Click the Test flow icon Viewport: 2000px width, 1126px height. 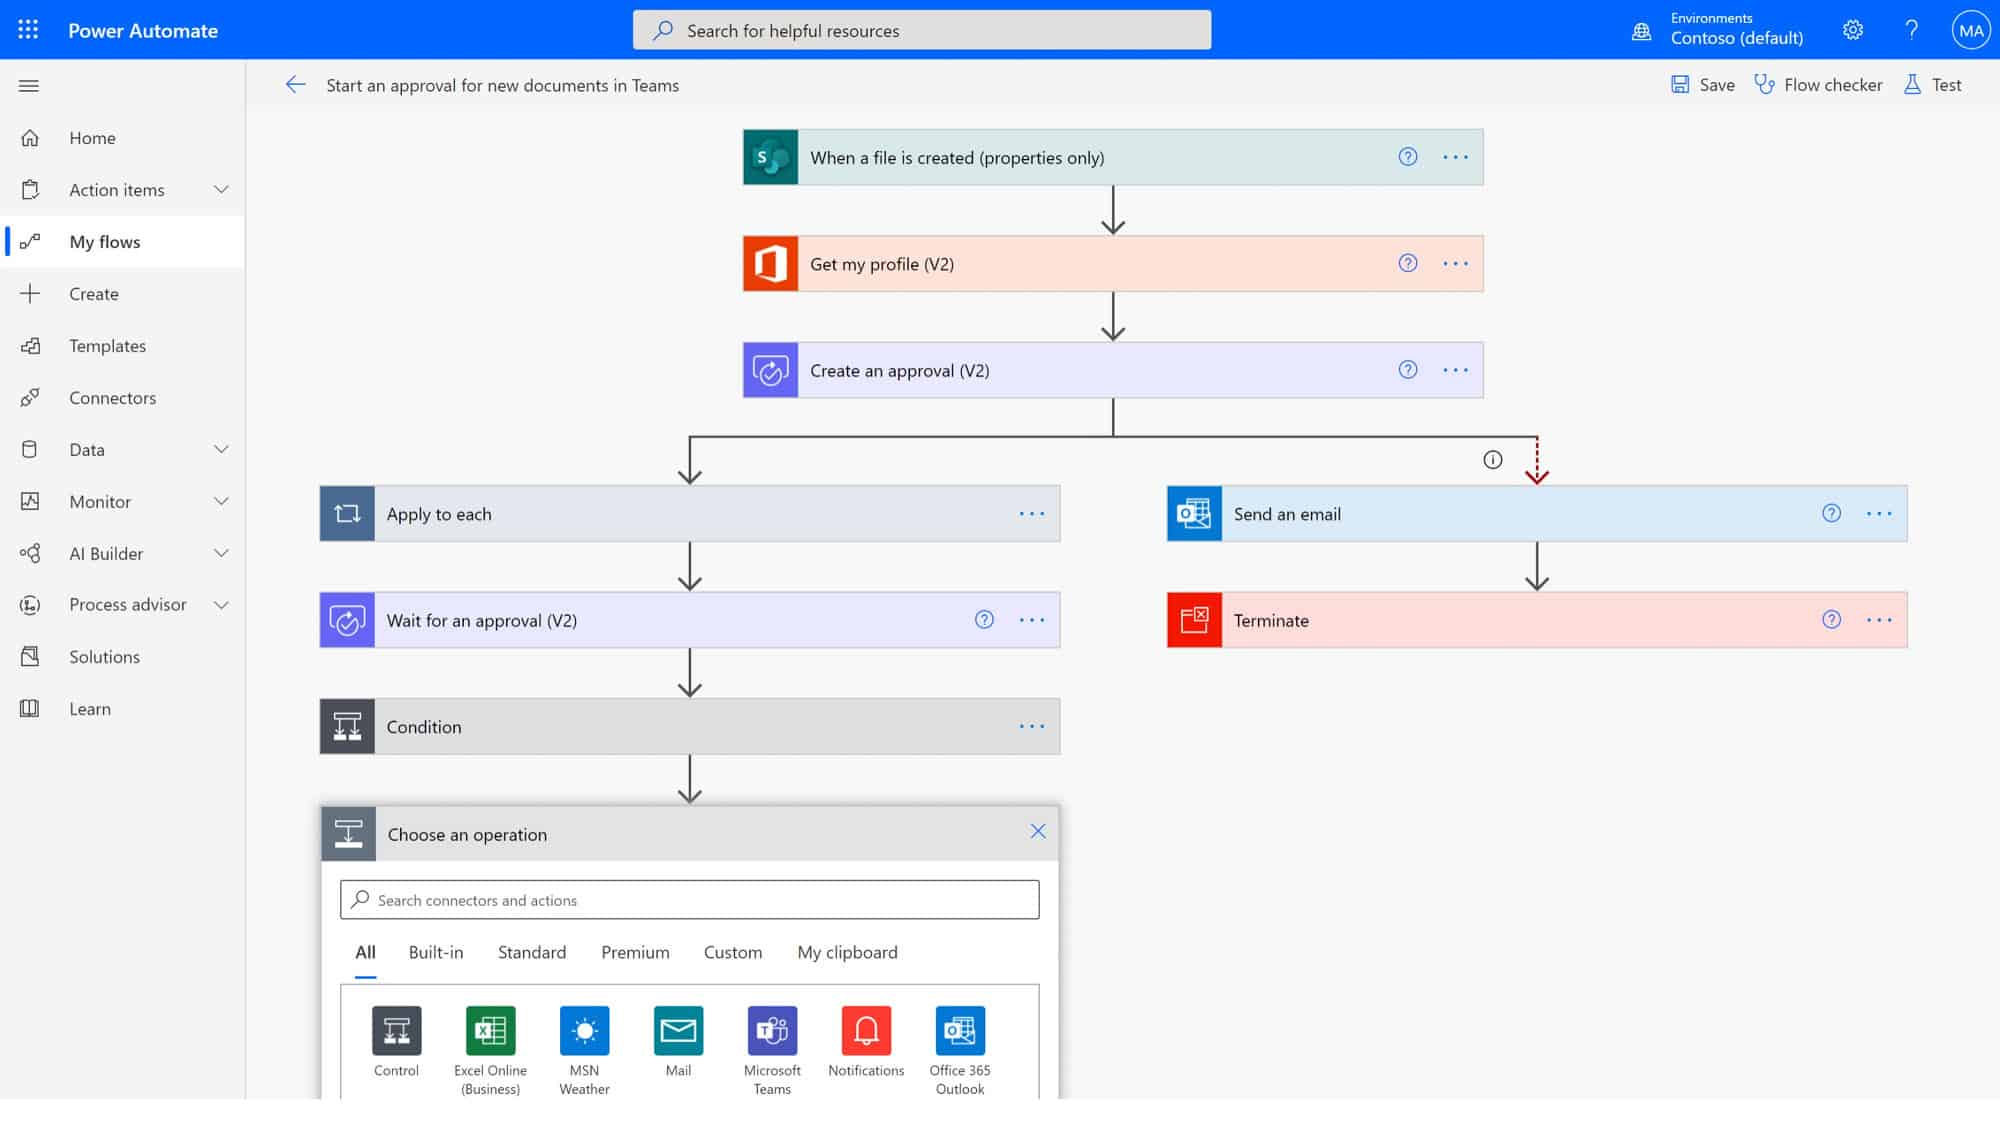[x=1912, y=85]
